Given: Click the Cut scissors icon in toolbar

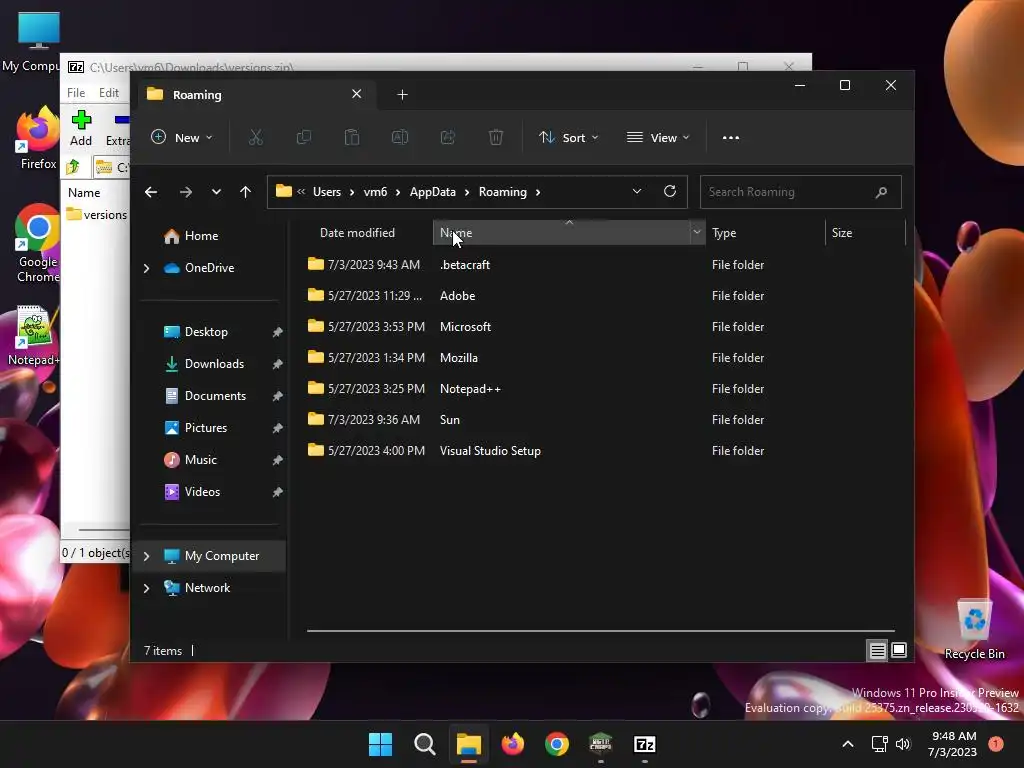Looking at the screenshot, I should 255,138.
